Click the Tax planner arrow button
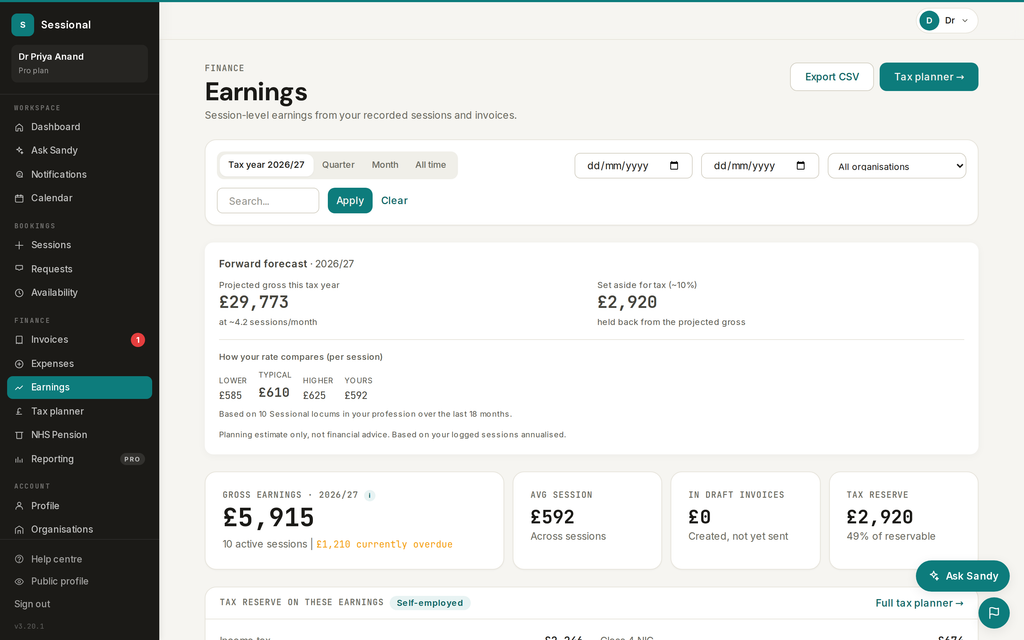The height and width of the screenshot is (640, 1024). tap(929, 77)
